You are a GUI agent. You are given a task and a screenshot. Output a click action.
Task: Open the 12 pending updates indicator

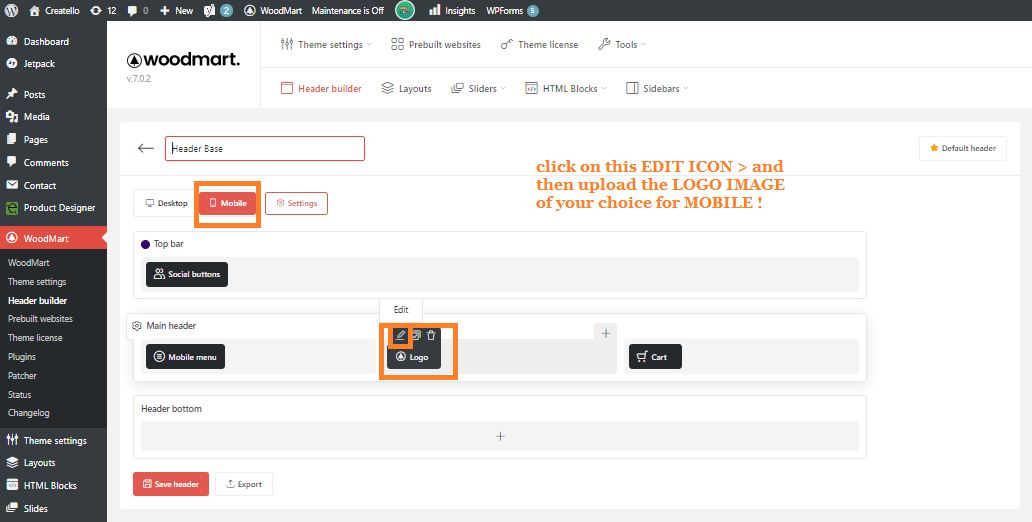103,11
